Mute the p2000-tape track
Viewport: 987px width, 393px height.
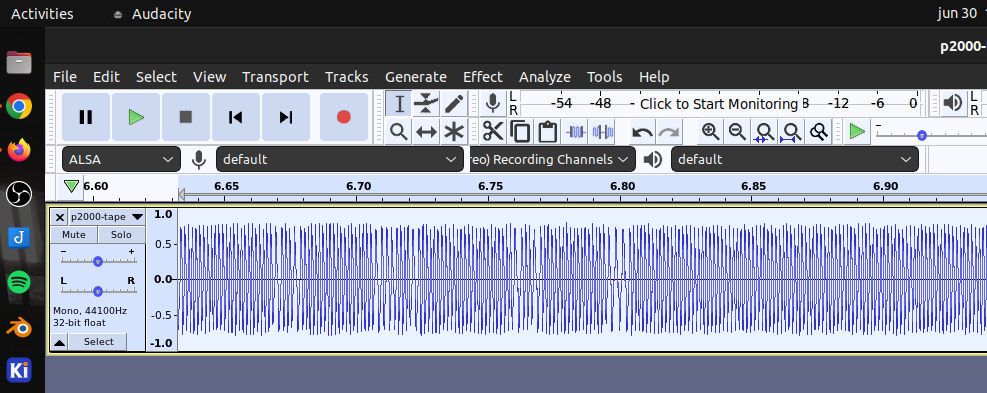[x=74, y=234]
